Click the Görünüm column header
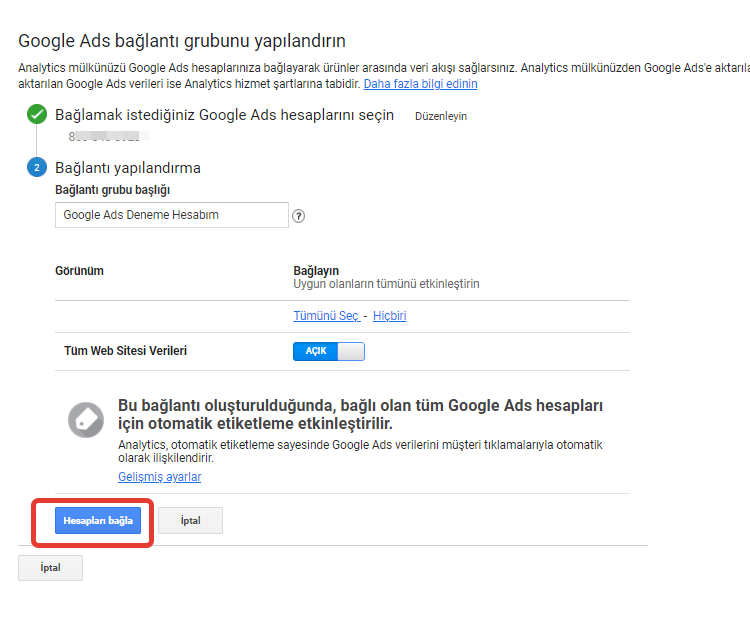 (79, 271)
